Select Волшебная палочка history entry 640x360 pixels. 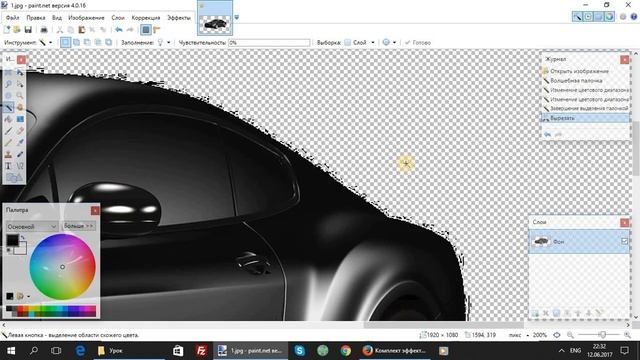pos(584,80)
